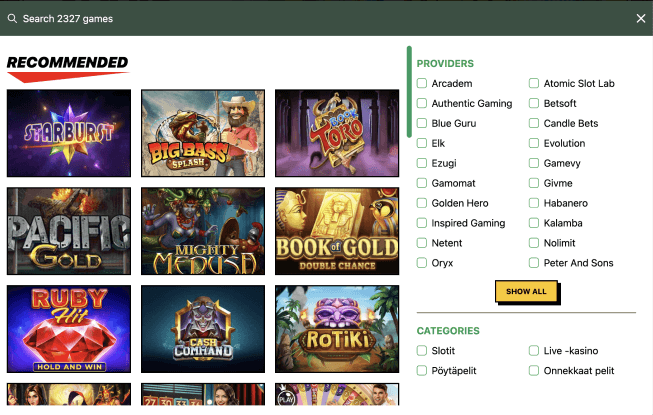
Task: Check the Golden Hero provider
Action: (422, 203)
